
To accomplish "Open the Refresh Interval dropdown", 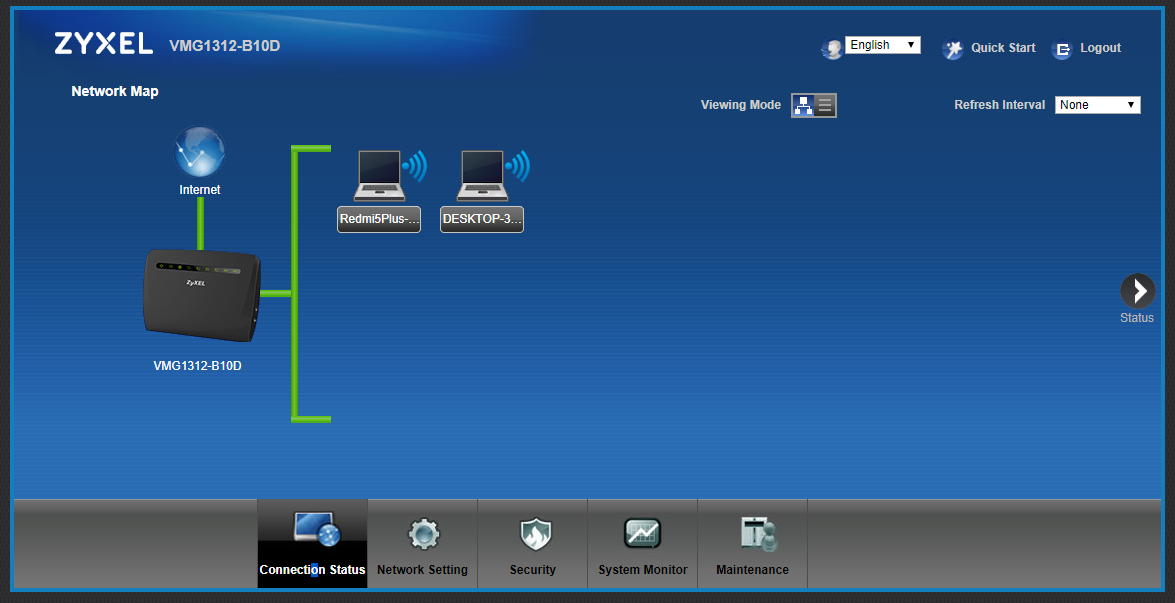I will tap(1098, 105).
